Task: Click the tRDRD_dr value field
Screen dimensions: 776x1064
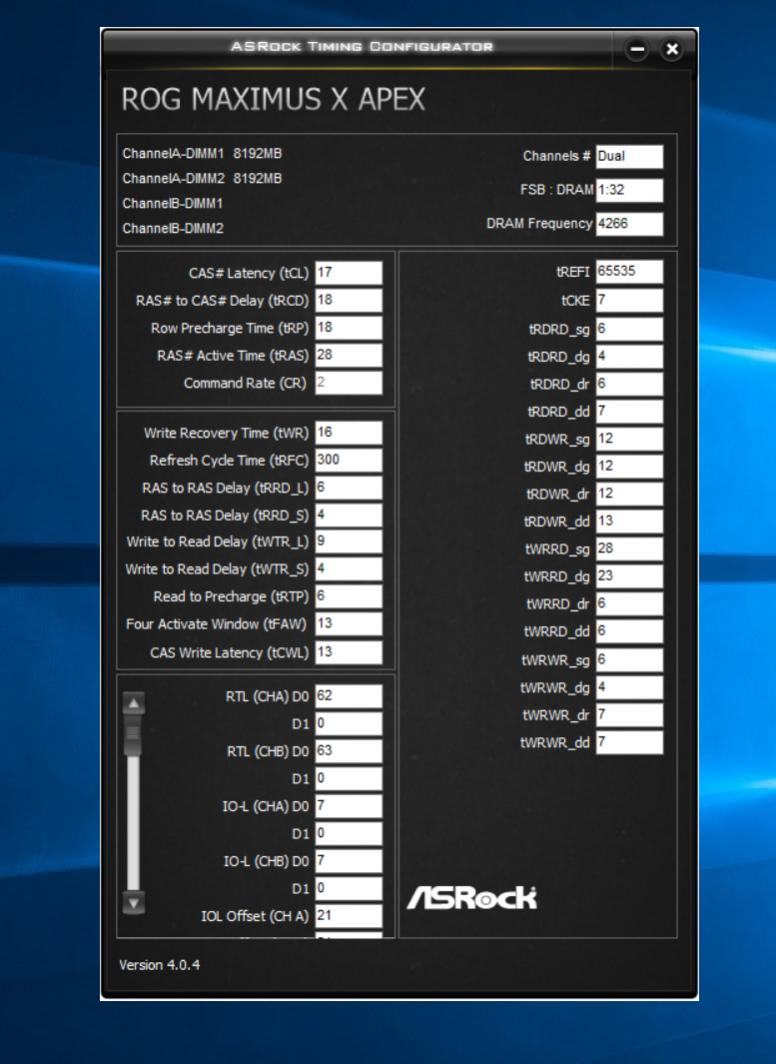Action: pos(629,384)
